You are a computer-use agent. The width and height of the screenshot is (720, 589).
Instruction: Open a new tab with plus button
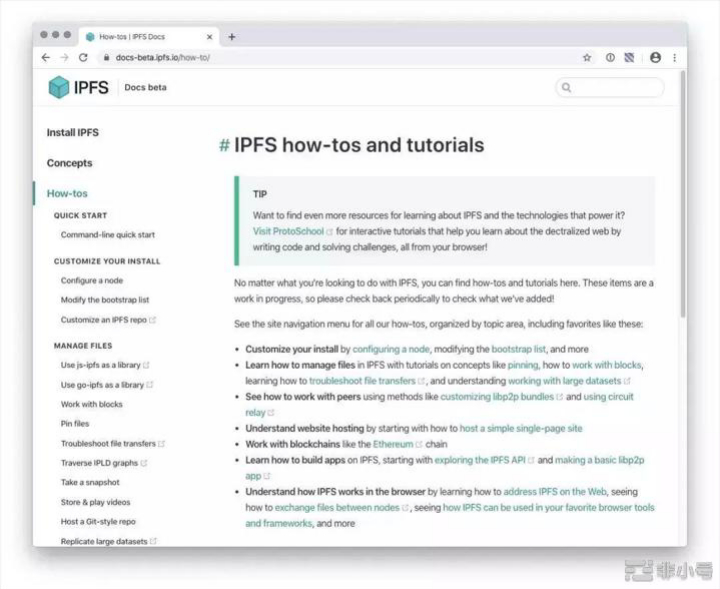coord(232,37)
